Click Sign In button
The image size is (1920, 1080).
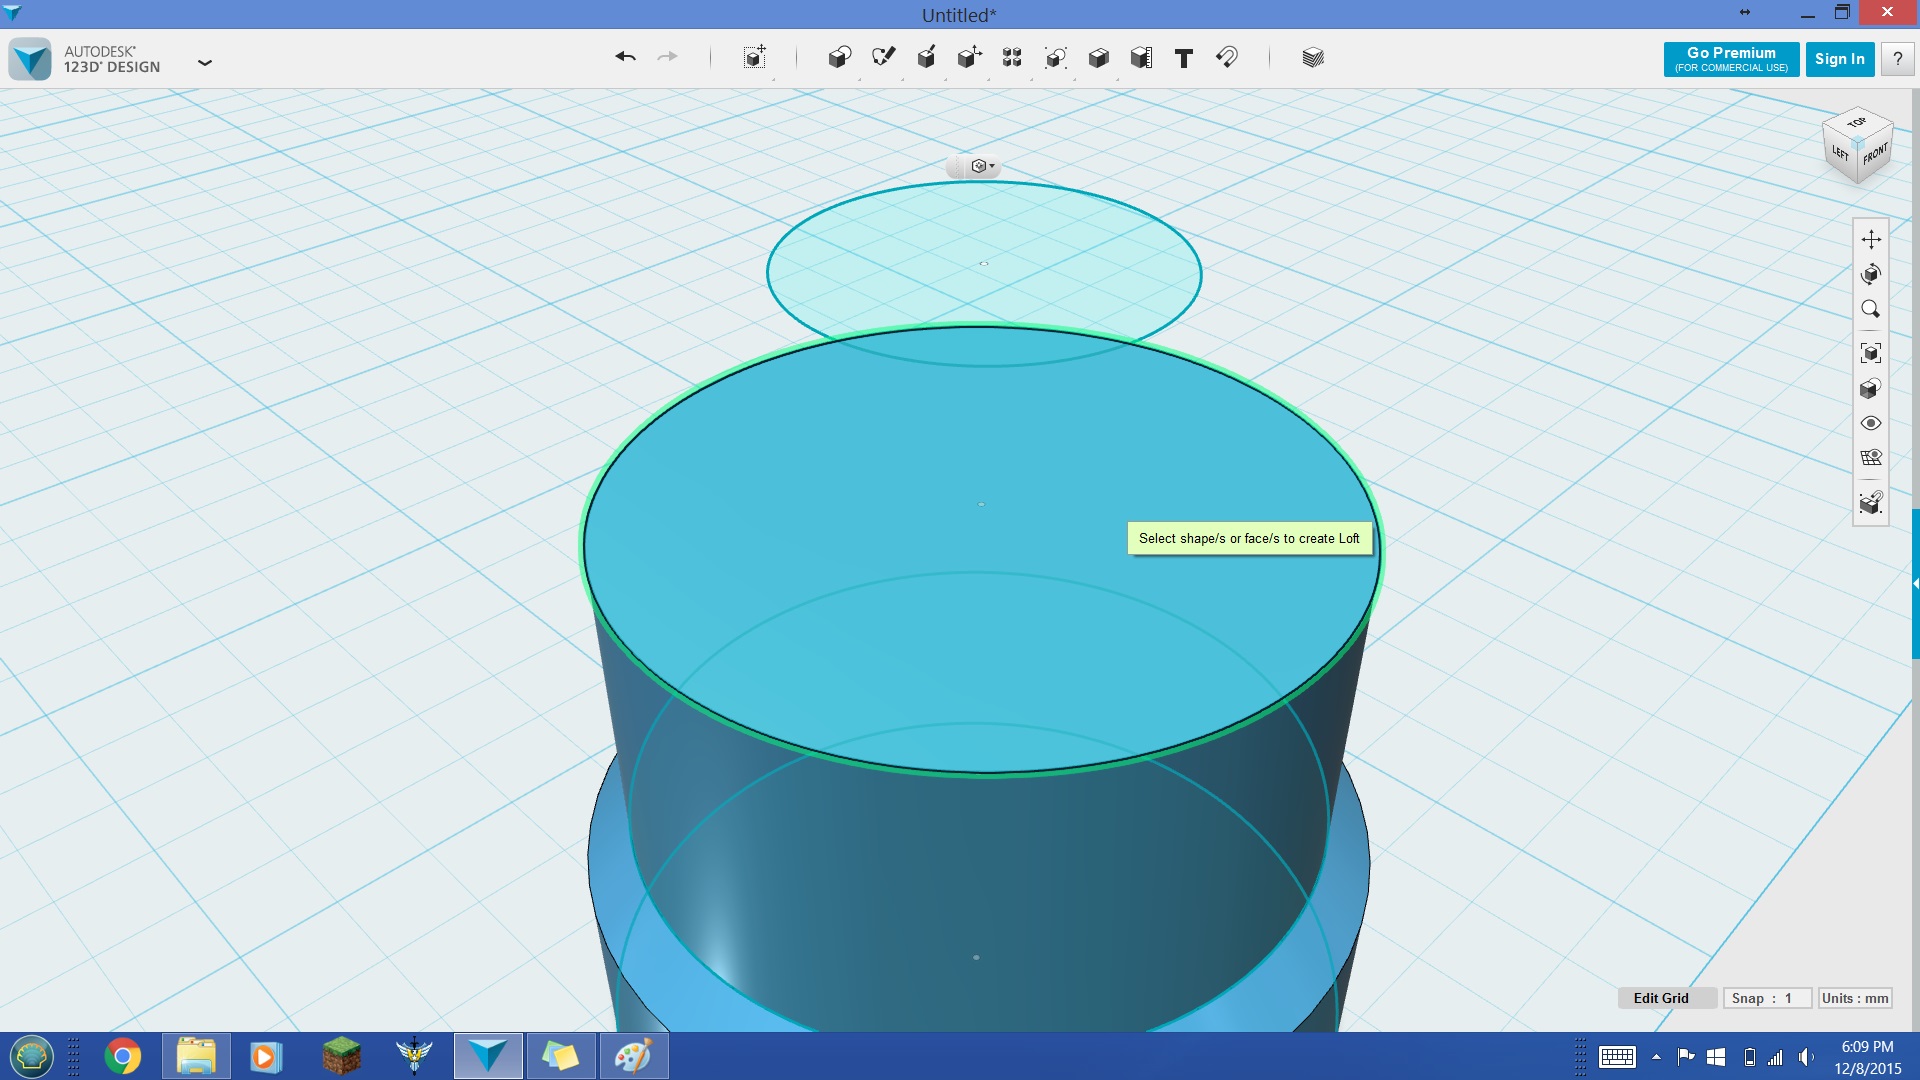[x=1840, y=58]
